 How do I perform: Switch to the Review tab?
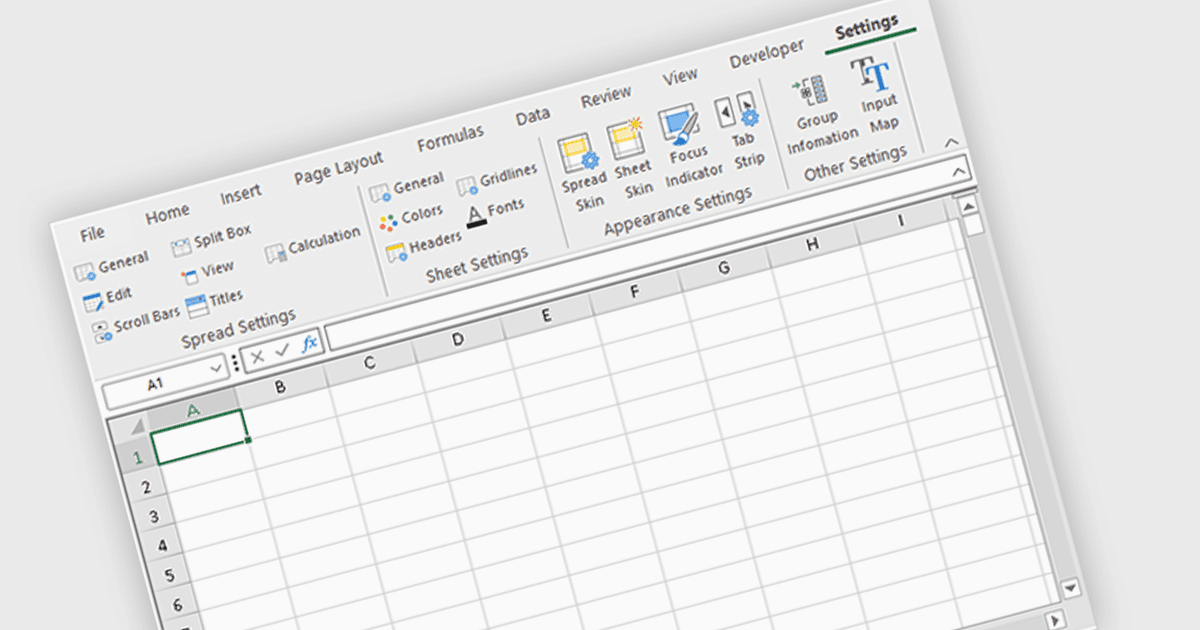click(x=606, y=97)
